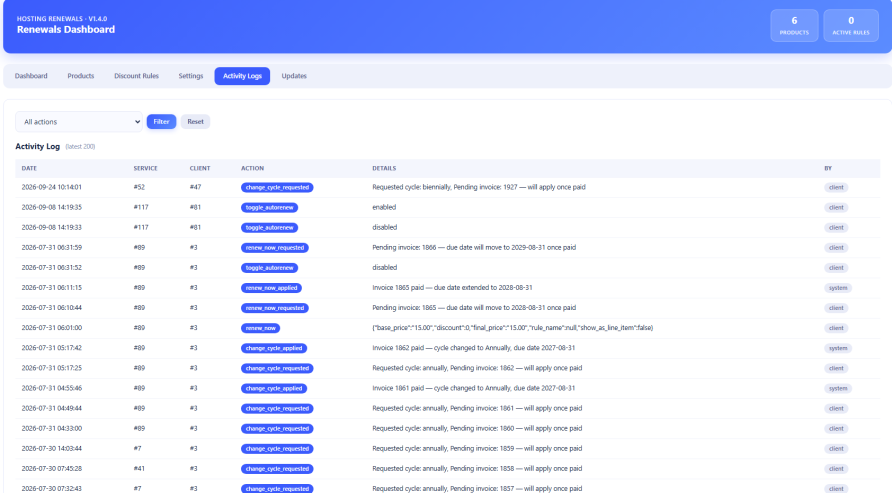Click change_cycle_requested badge for invoice 1858
Image resolution: width=892 pixels, height=493 pixels.
(277, 469)
